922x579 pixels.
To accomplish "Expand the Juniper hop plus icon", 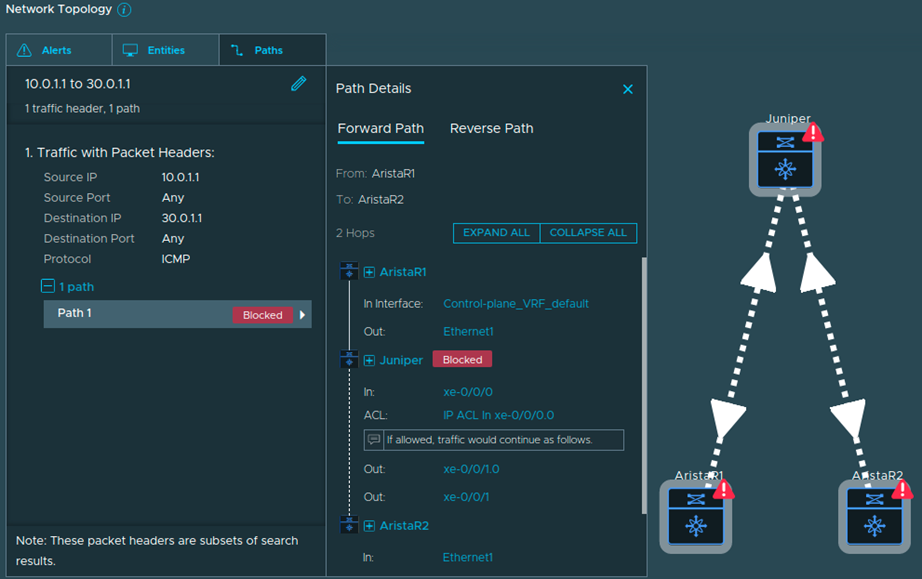I will point(369,360).
